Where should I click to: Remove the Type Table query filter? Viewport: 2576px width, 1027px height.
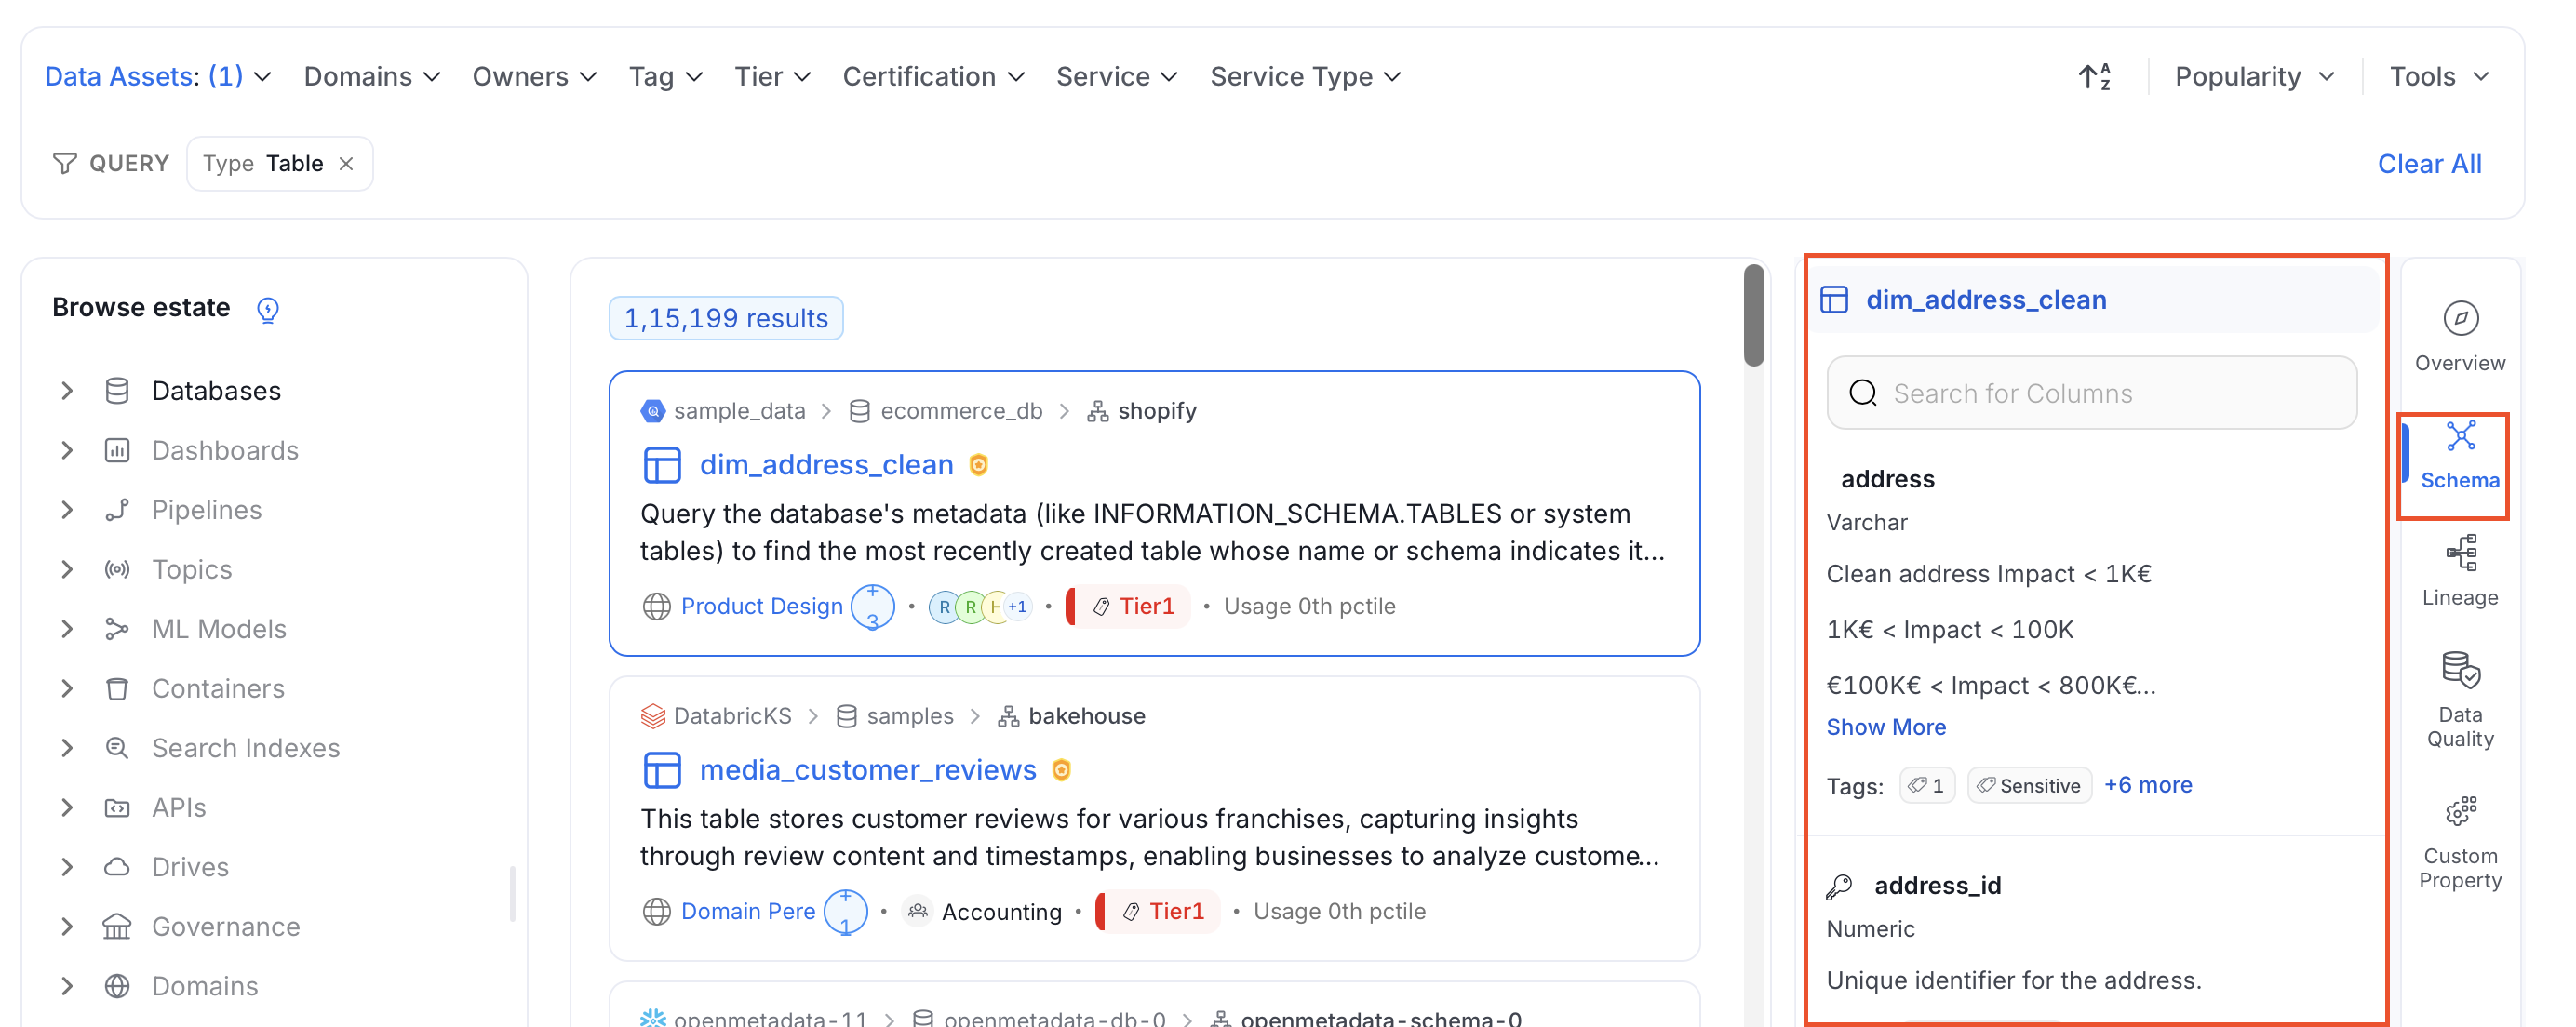tap(346, 163)
